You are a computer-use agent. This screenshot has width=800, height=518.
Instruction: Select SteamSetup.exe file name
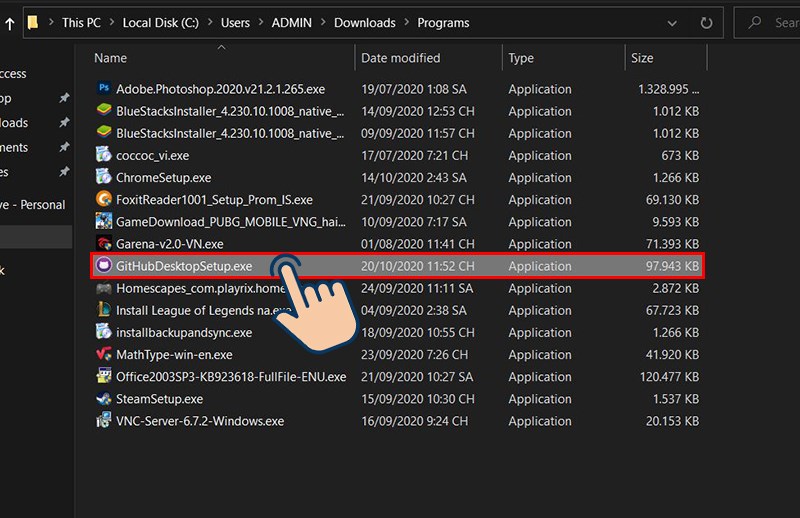point(159,399)
